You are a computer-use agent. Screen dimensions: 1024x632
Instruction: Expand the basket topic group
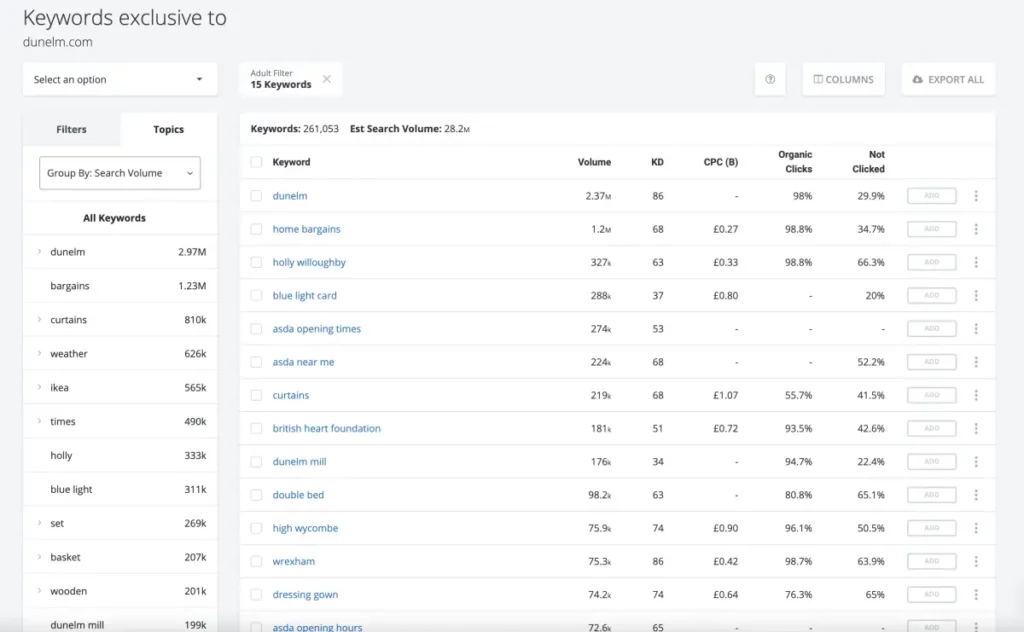[x=39, y=557]
